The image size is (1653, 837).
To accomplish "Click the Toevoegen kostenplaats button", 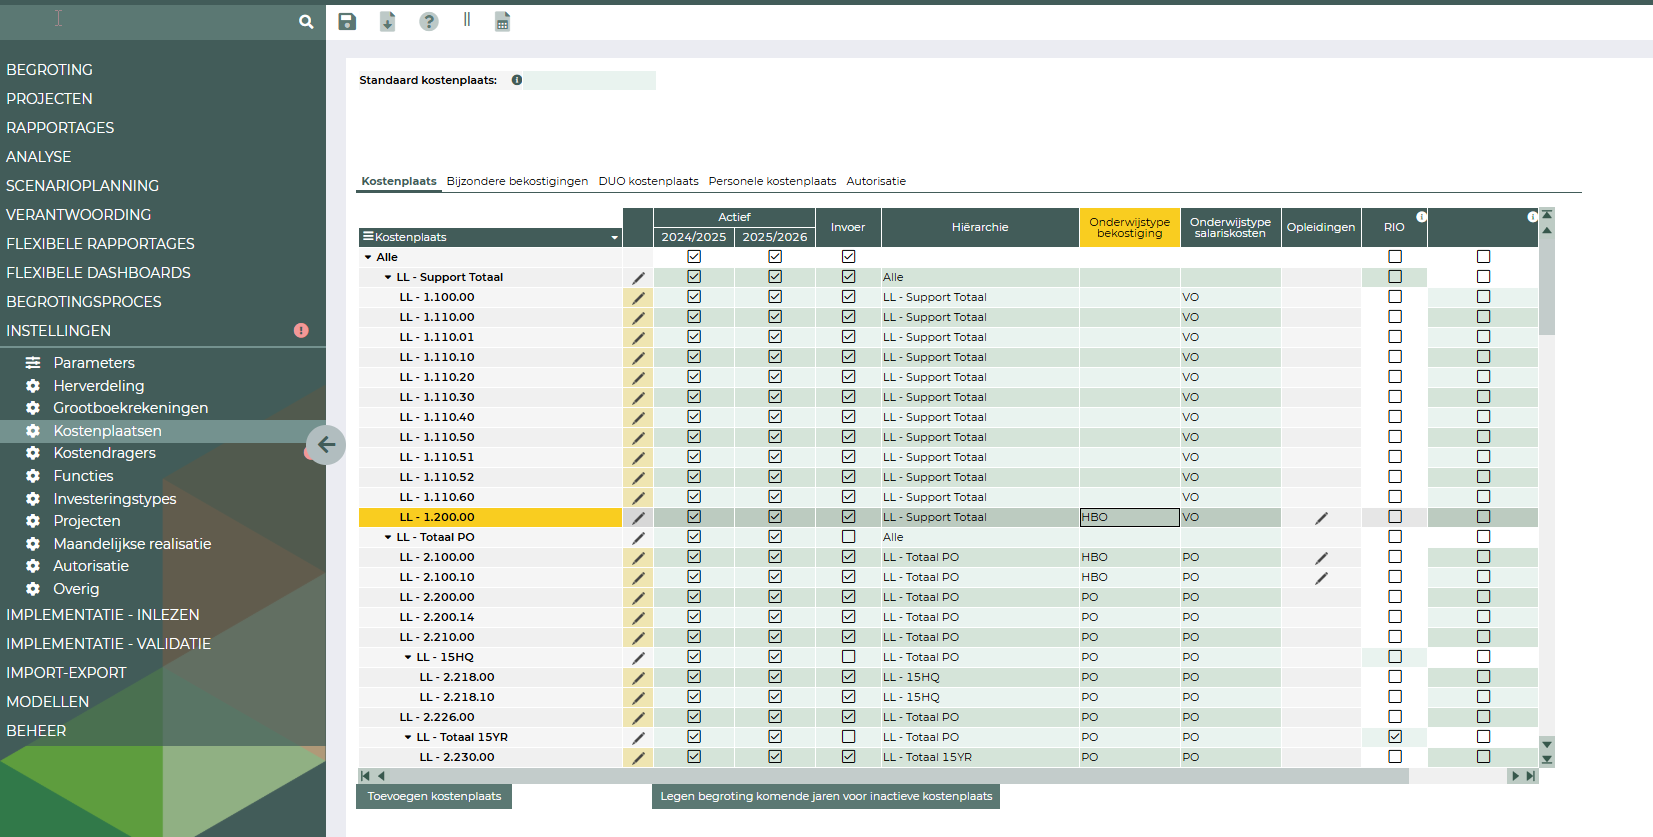I will 434,796.
